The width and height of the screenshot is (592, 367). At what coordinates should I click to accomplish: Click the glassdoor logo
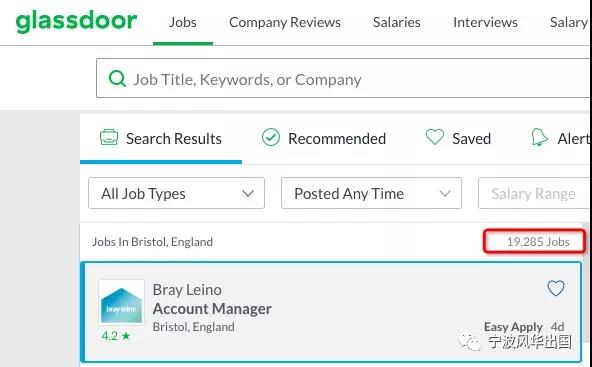76,22
